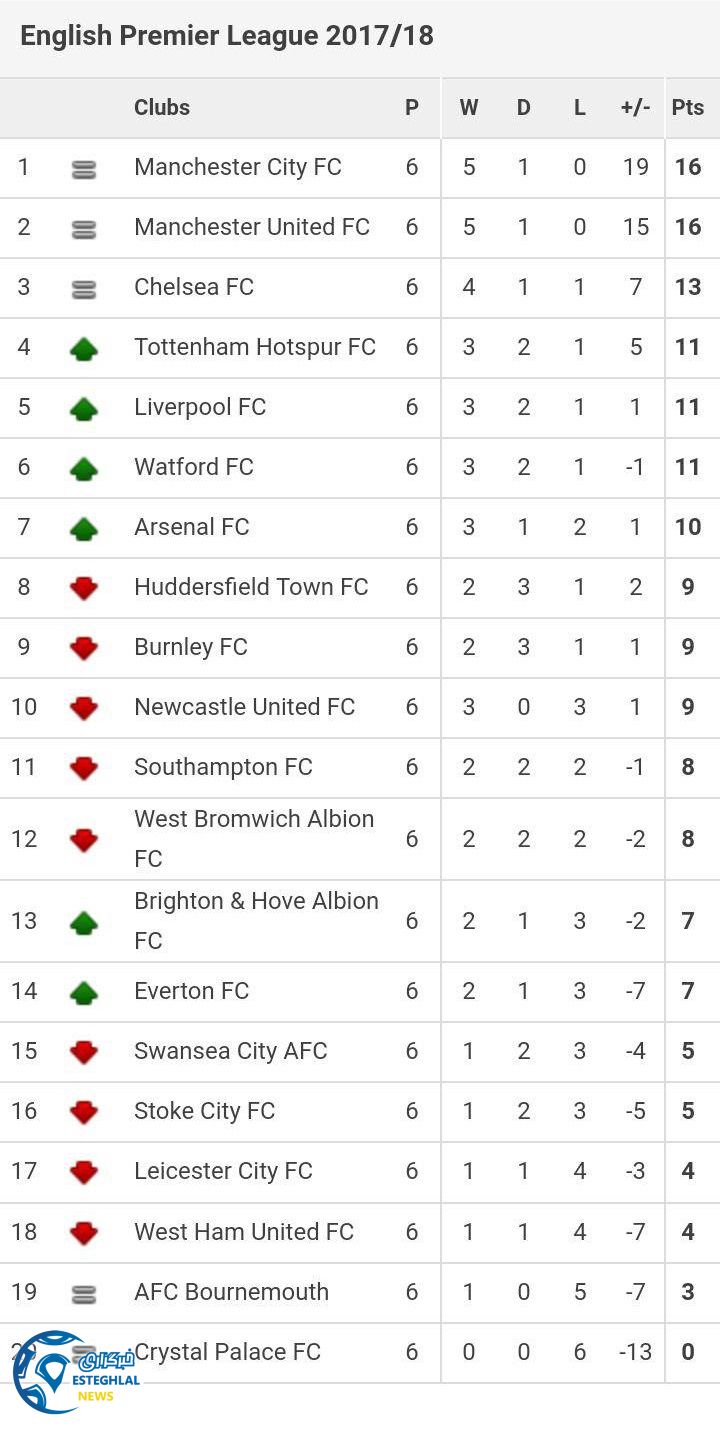Click the gray unchanged icon beside AFC Bournemouth

(84, 1295)
